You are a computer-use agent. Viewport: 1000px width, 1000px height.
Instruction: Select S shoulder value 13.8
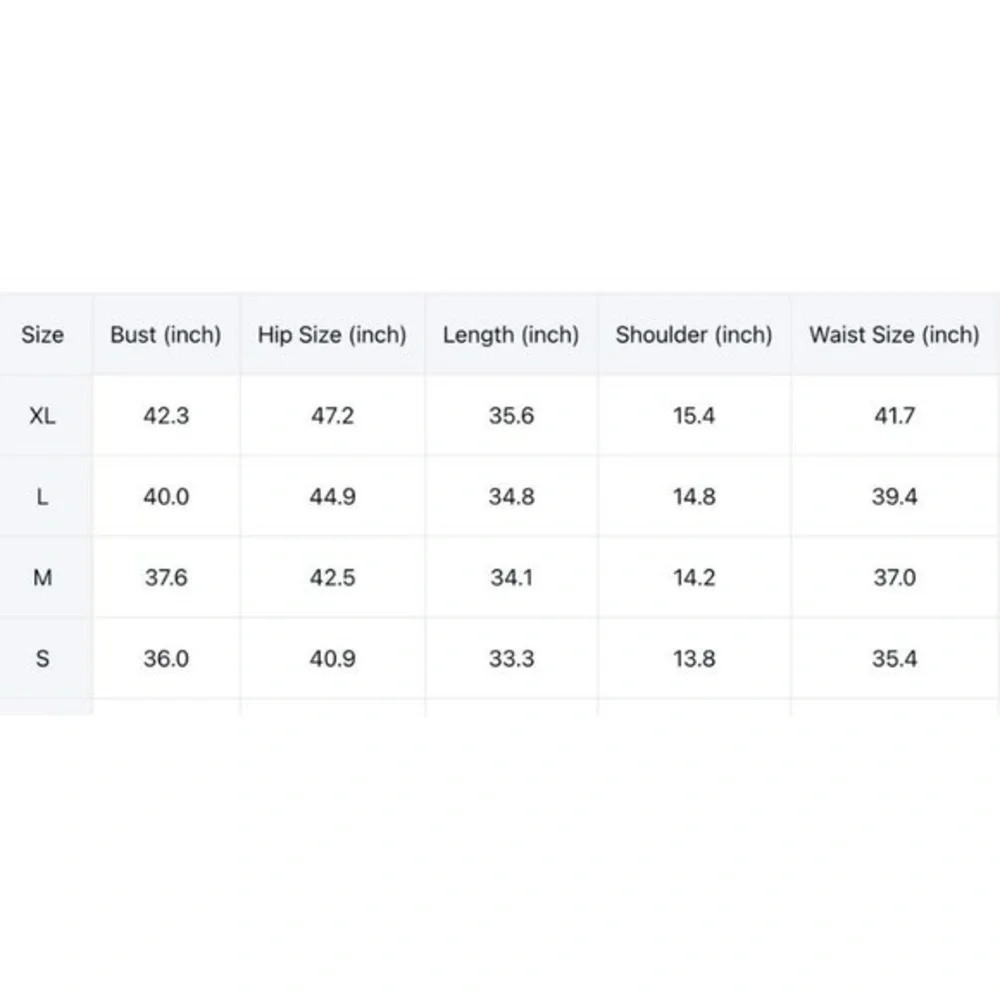coord(694,659)
